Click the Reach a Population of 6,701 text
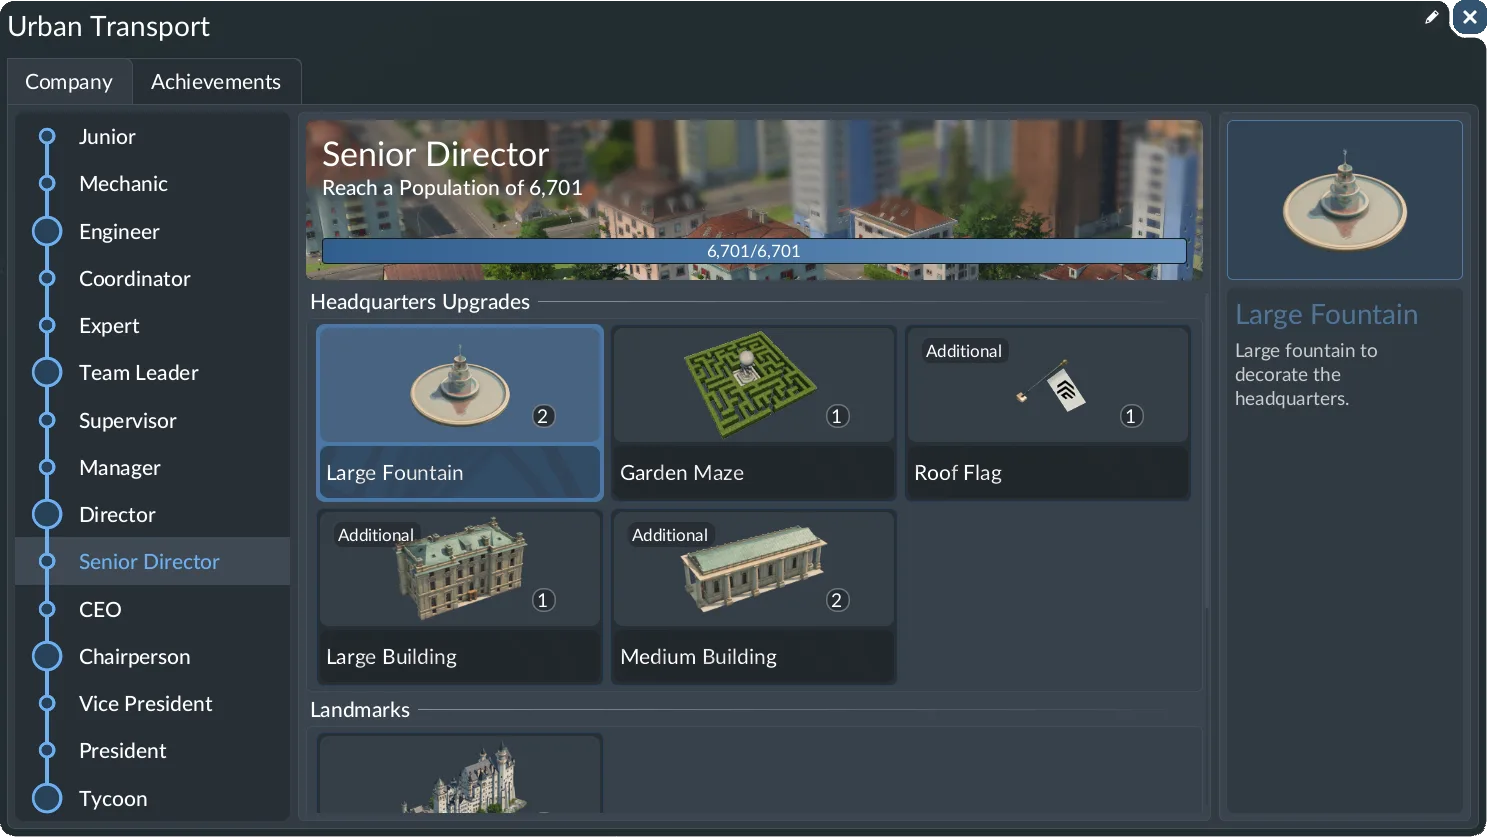The width and height of the screenshot is (1487, 837). (452, 188)
